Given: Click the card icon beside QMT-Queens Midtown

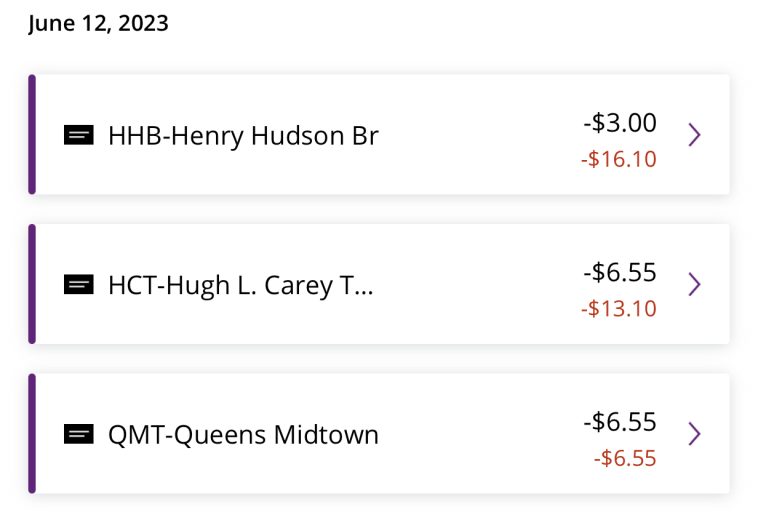Looking at the screenshot, I should pyautogui.click(x=79, y=434).
